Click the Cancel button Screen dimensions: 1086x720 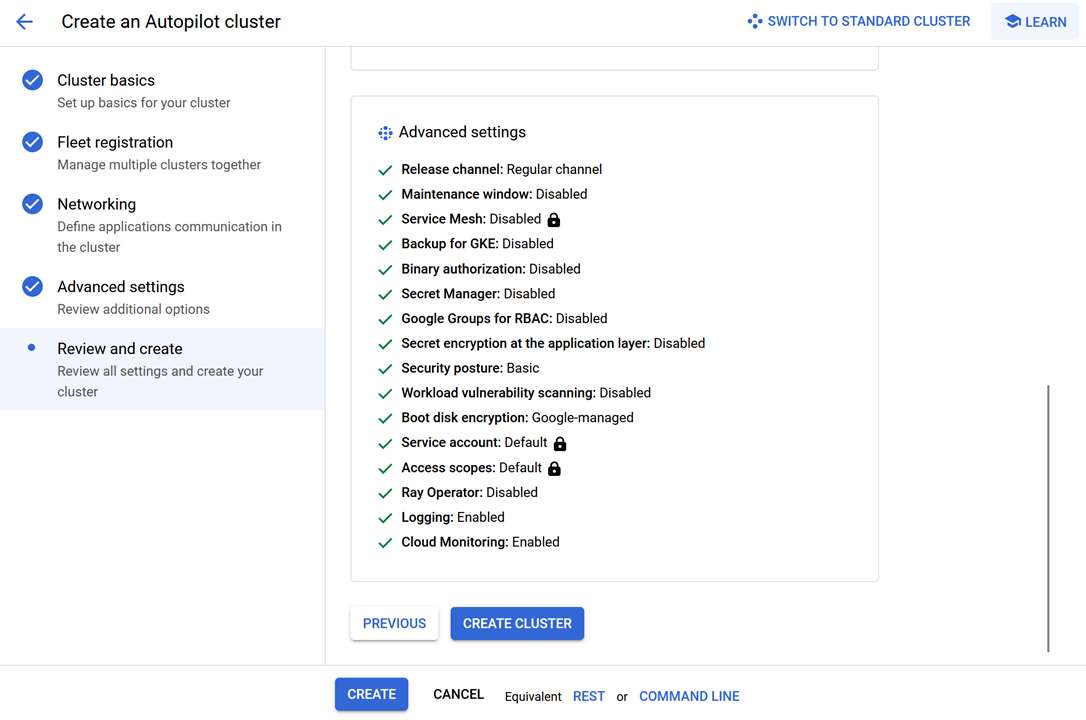459,694
